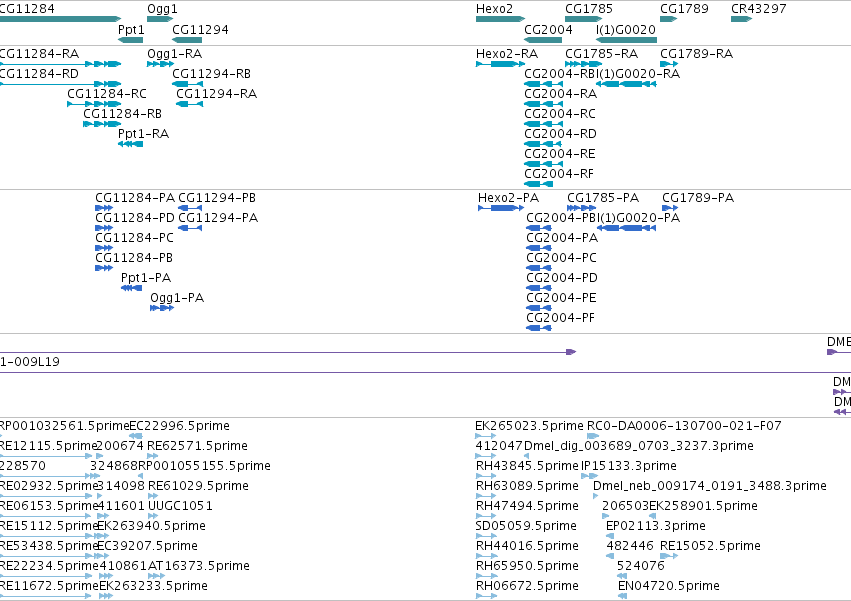Select the CR43297 gene label

759,9
